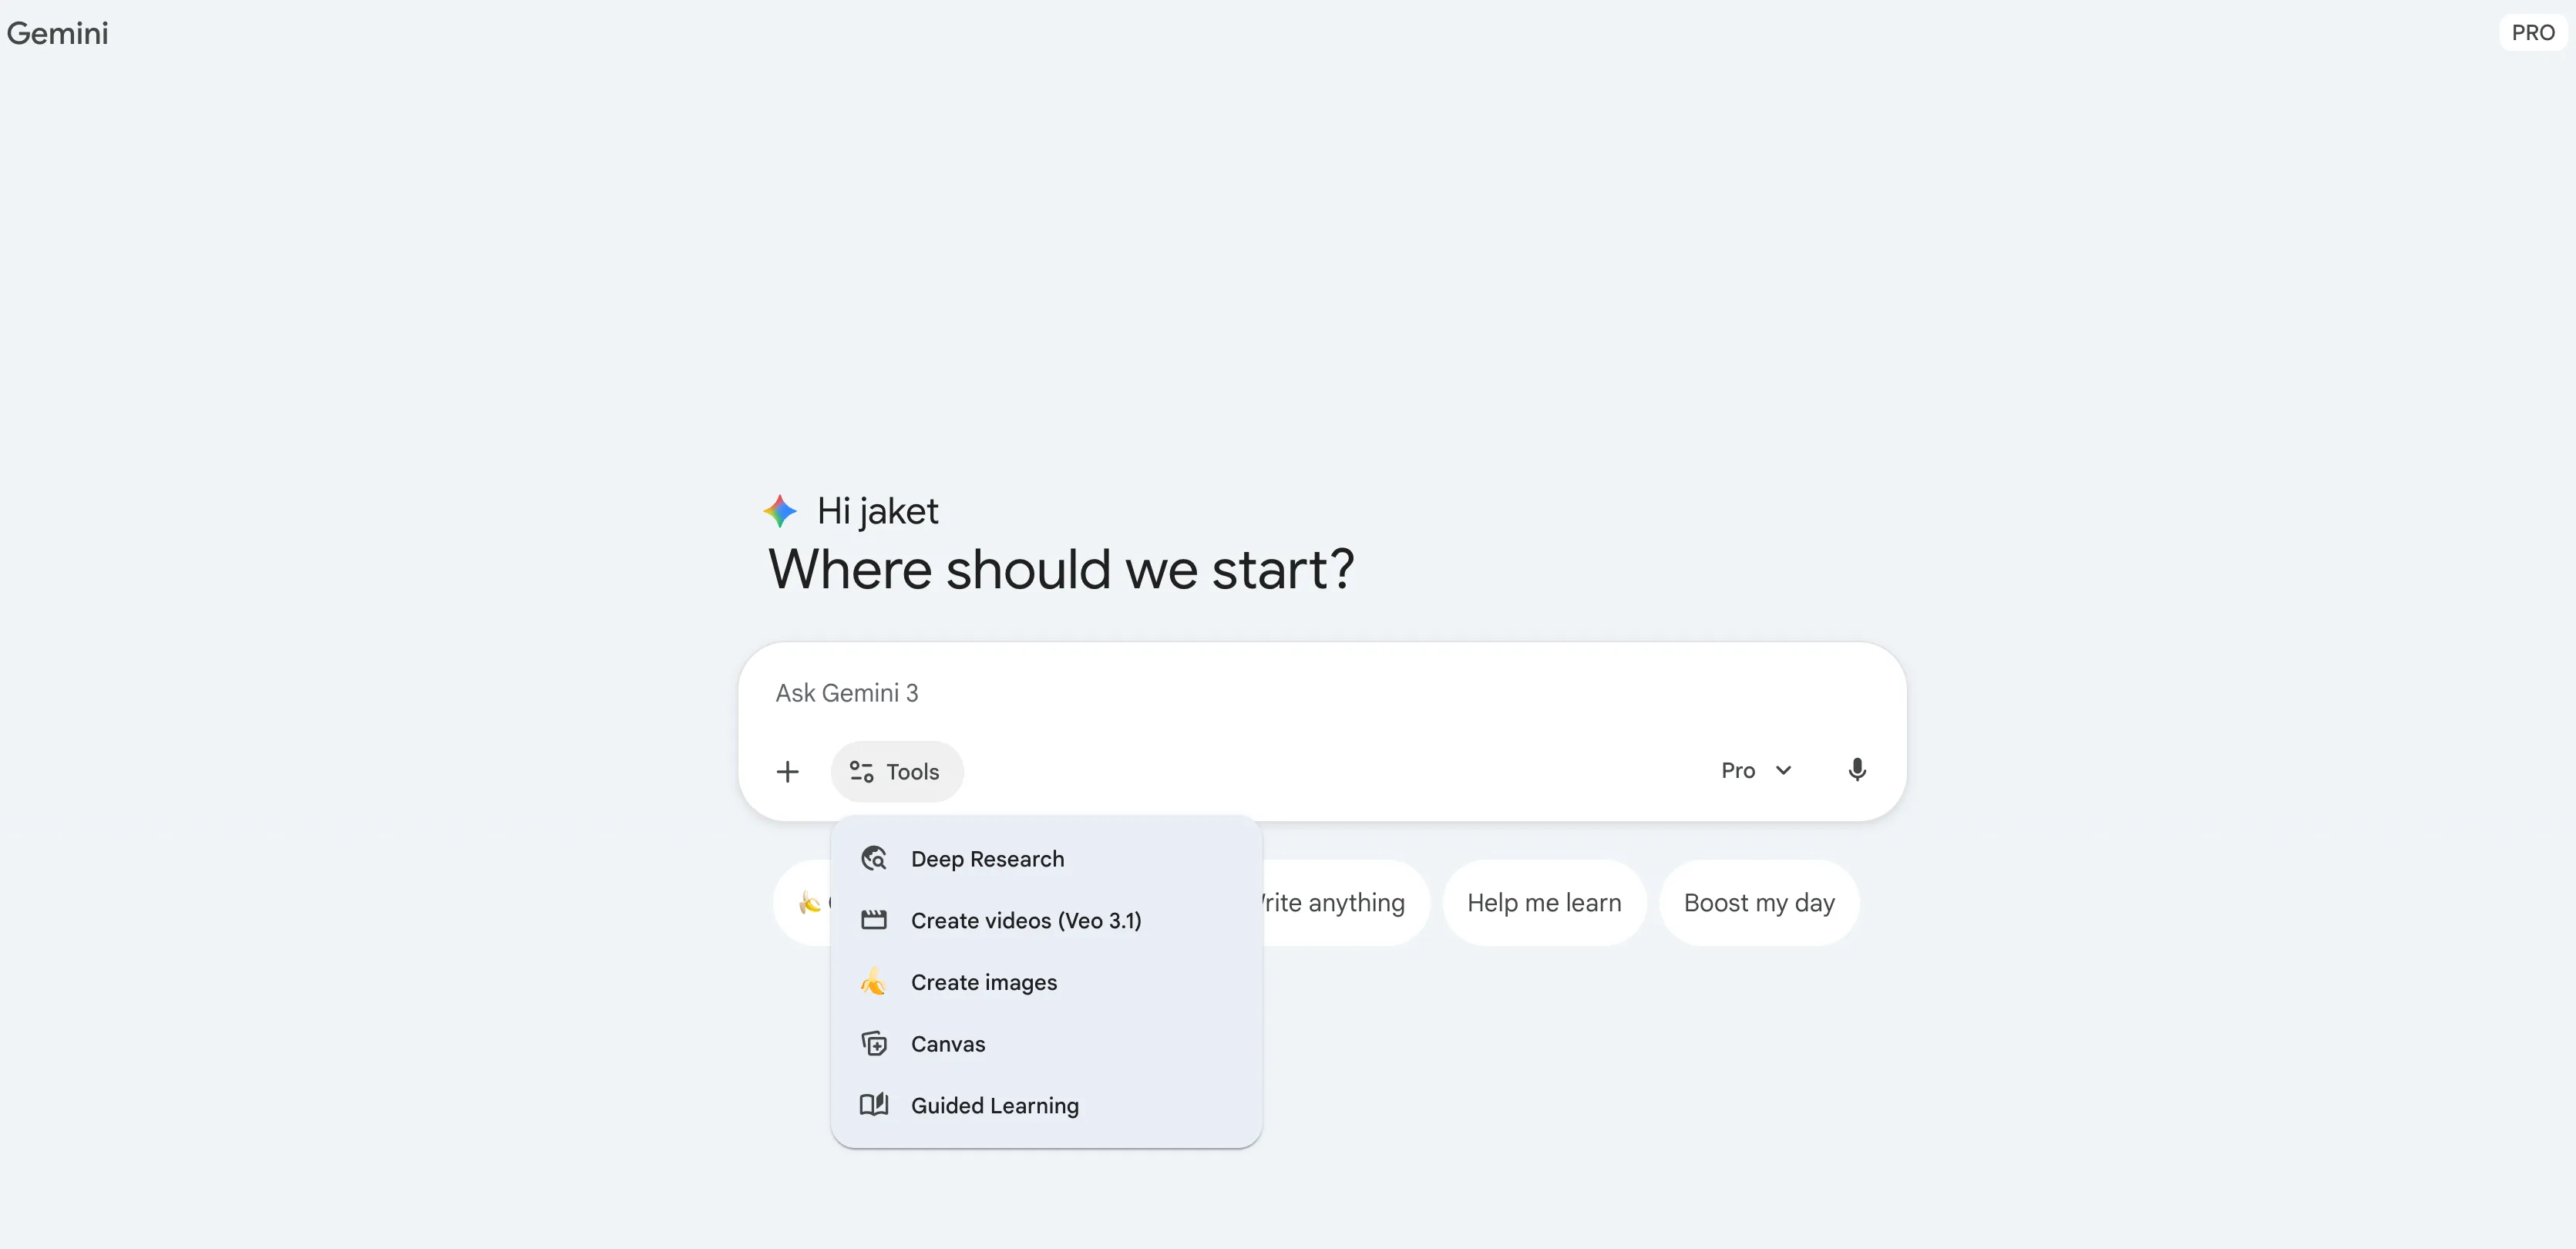2576x1249 pixels.
Task: Click the Help me learn suggestion chip
Action: point(1543,902)
